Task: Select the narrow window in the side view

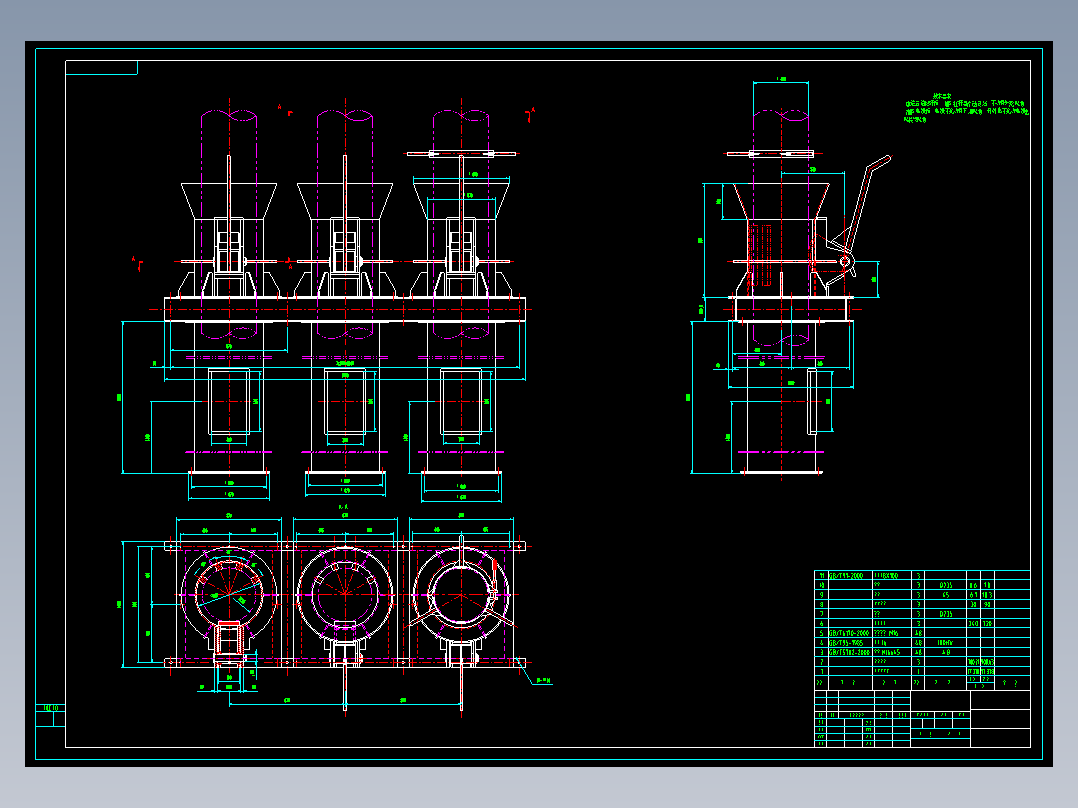Action: pyautogui.click(x=812, y=402)
